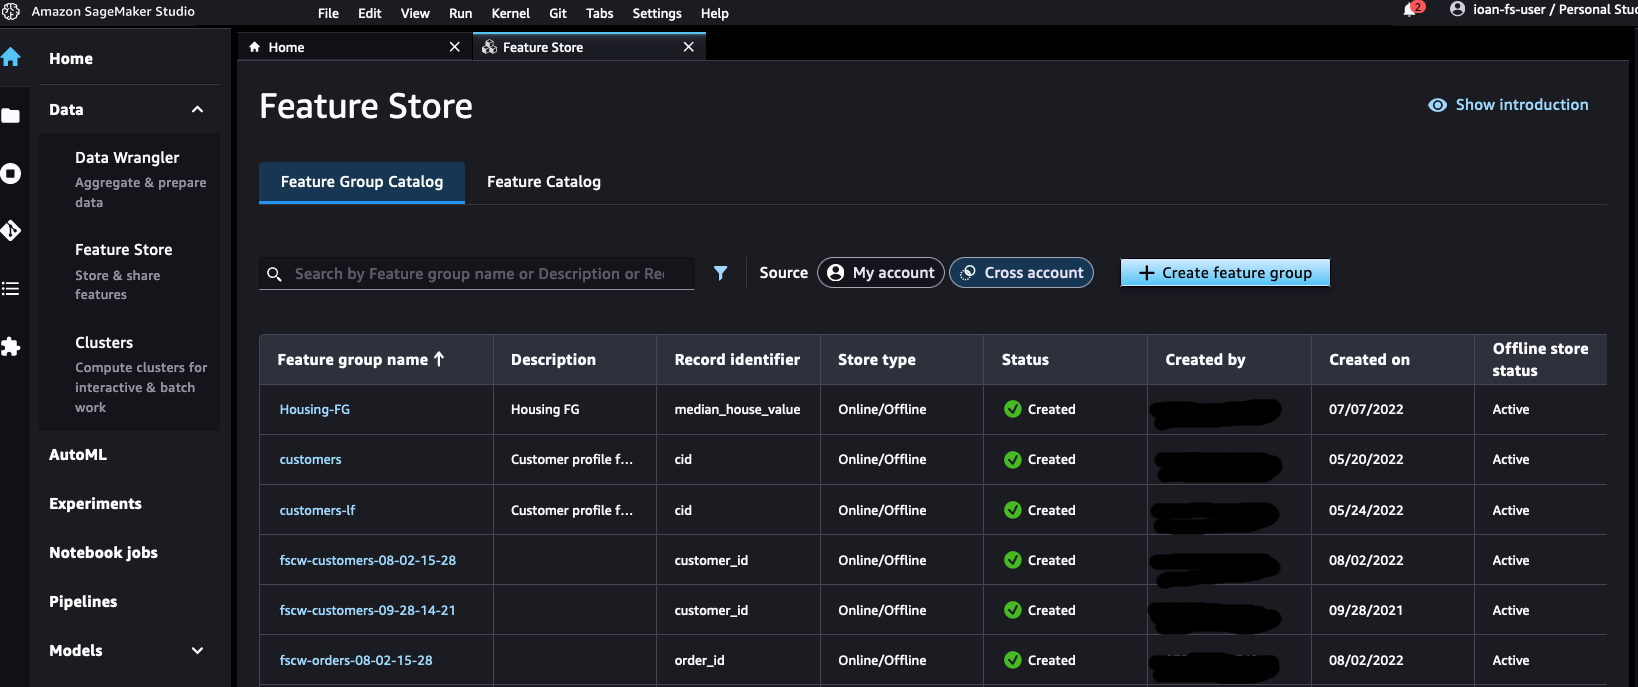Click the filter funnel icon

click(720, 273)
